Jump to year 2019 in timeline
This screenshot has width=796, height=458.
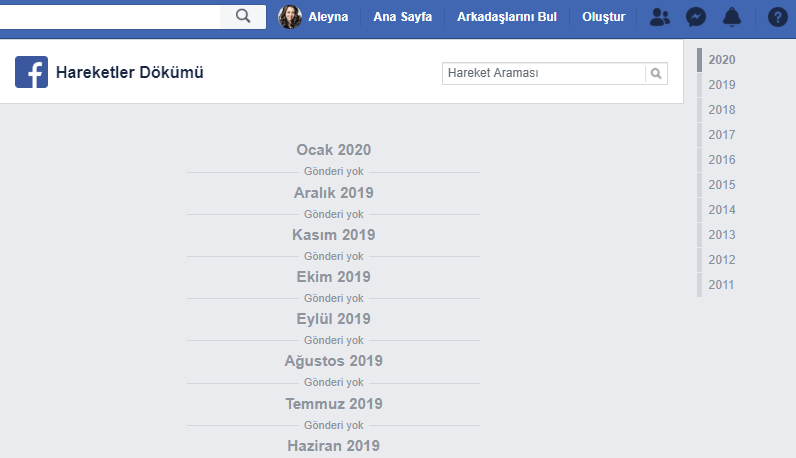point(721,85)
